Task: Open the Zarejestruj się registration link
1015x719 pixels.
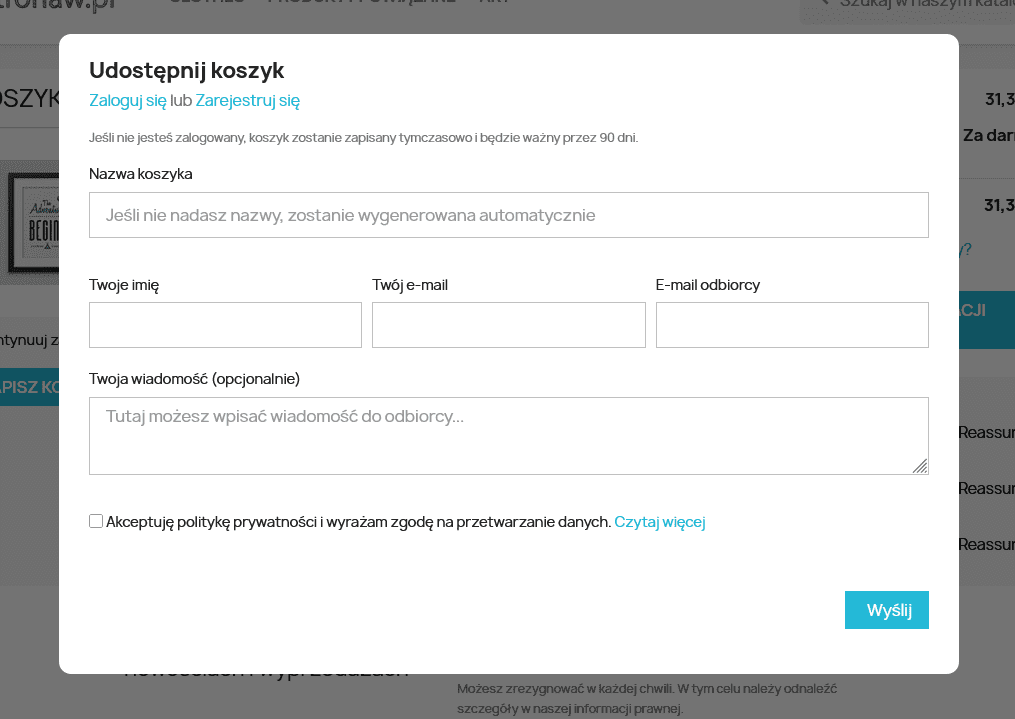Action: [x=247, y=100]
